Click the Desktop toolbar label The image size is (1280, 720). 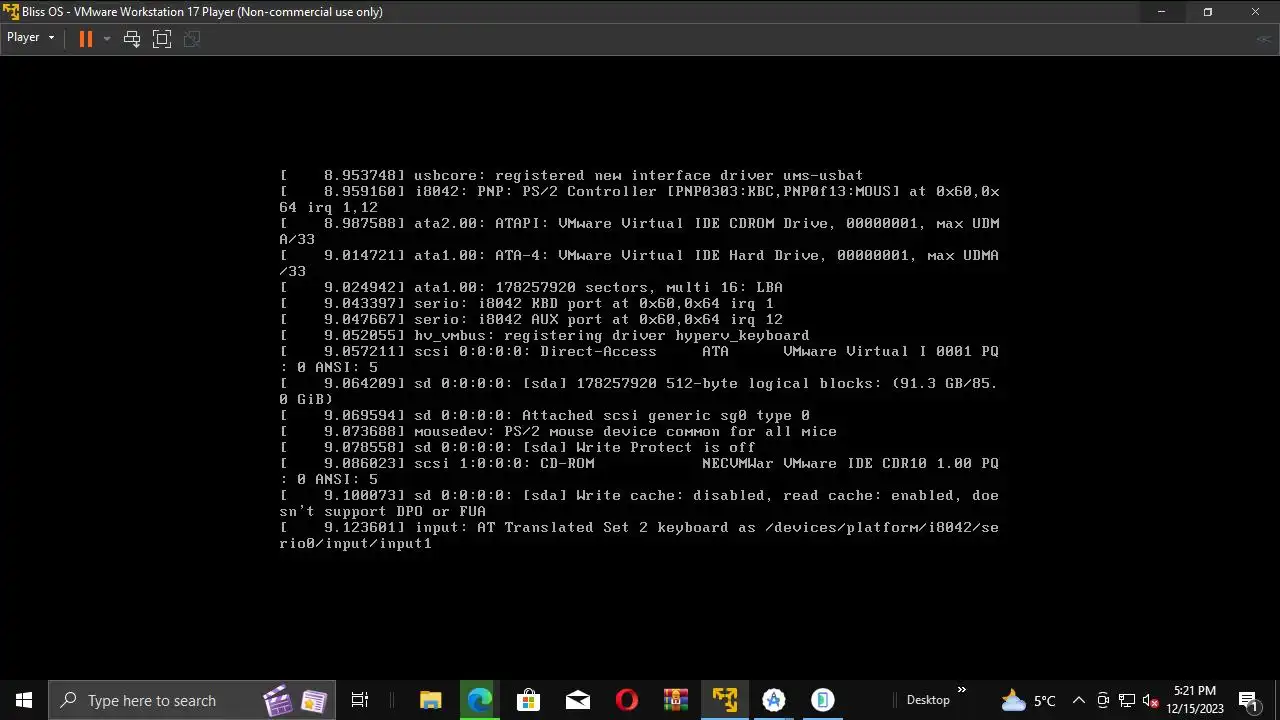click(x=928, y=700)
